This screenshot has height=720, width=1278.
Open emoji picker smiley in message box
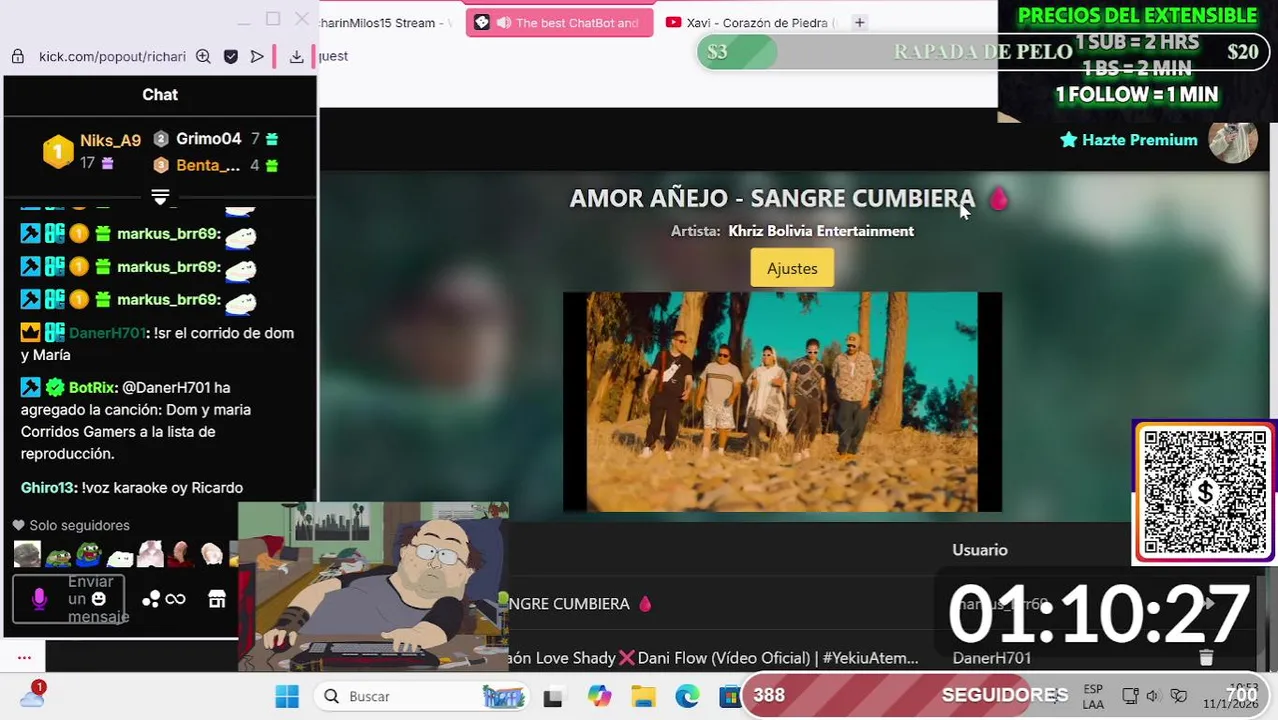(x=98, y=599)
